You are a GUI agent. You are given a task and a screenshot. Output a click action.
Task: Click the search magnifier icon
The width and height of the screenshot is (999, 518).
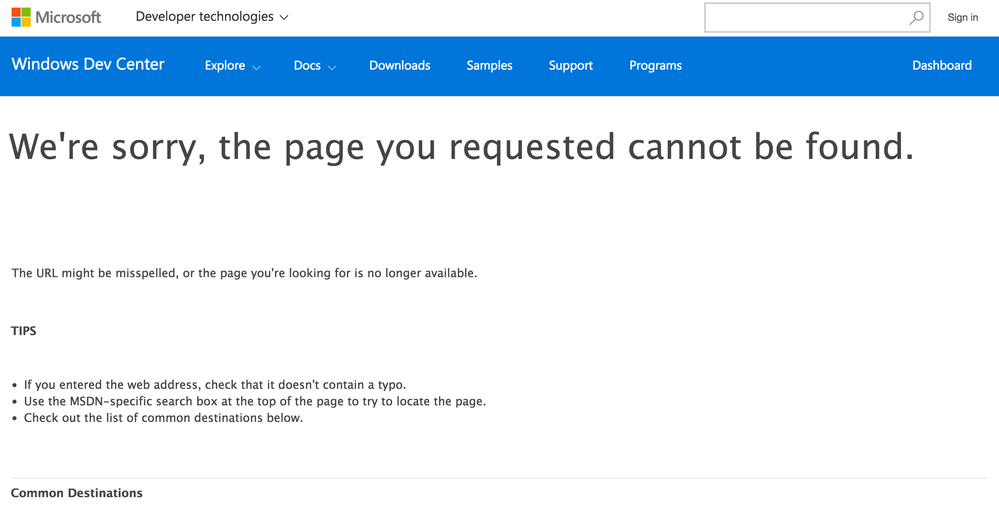click(916, 18)
